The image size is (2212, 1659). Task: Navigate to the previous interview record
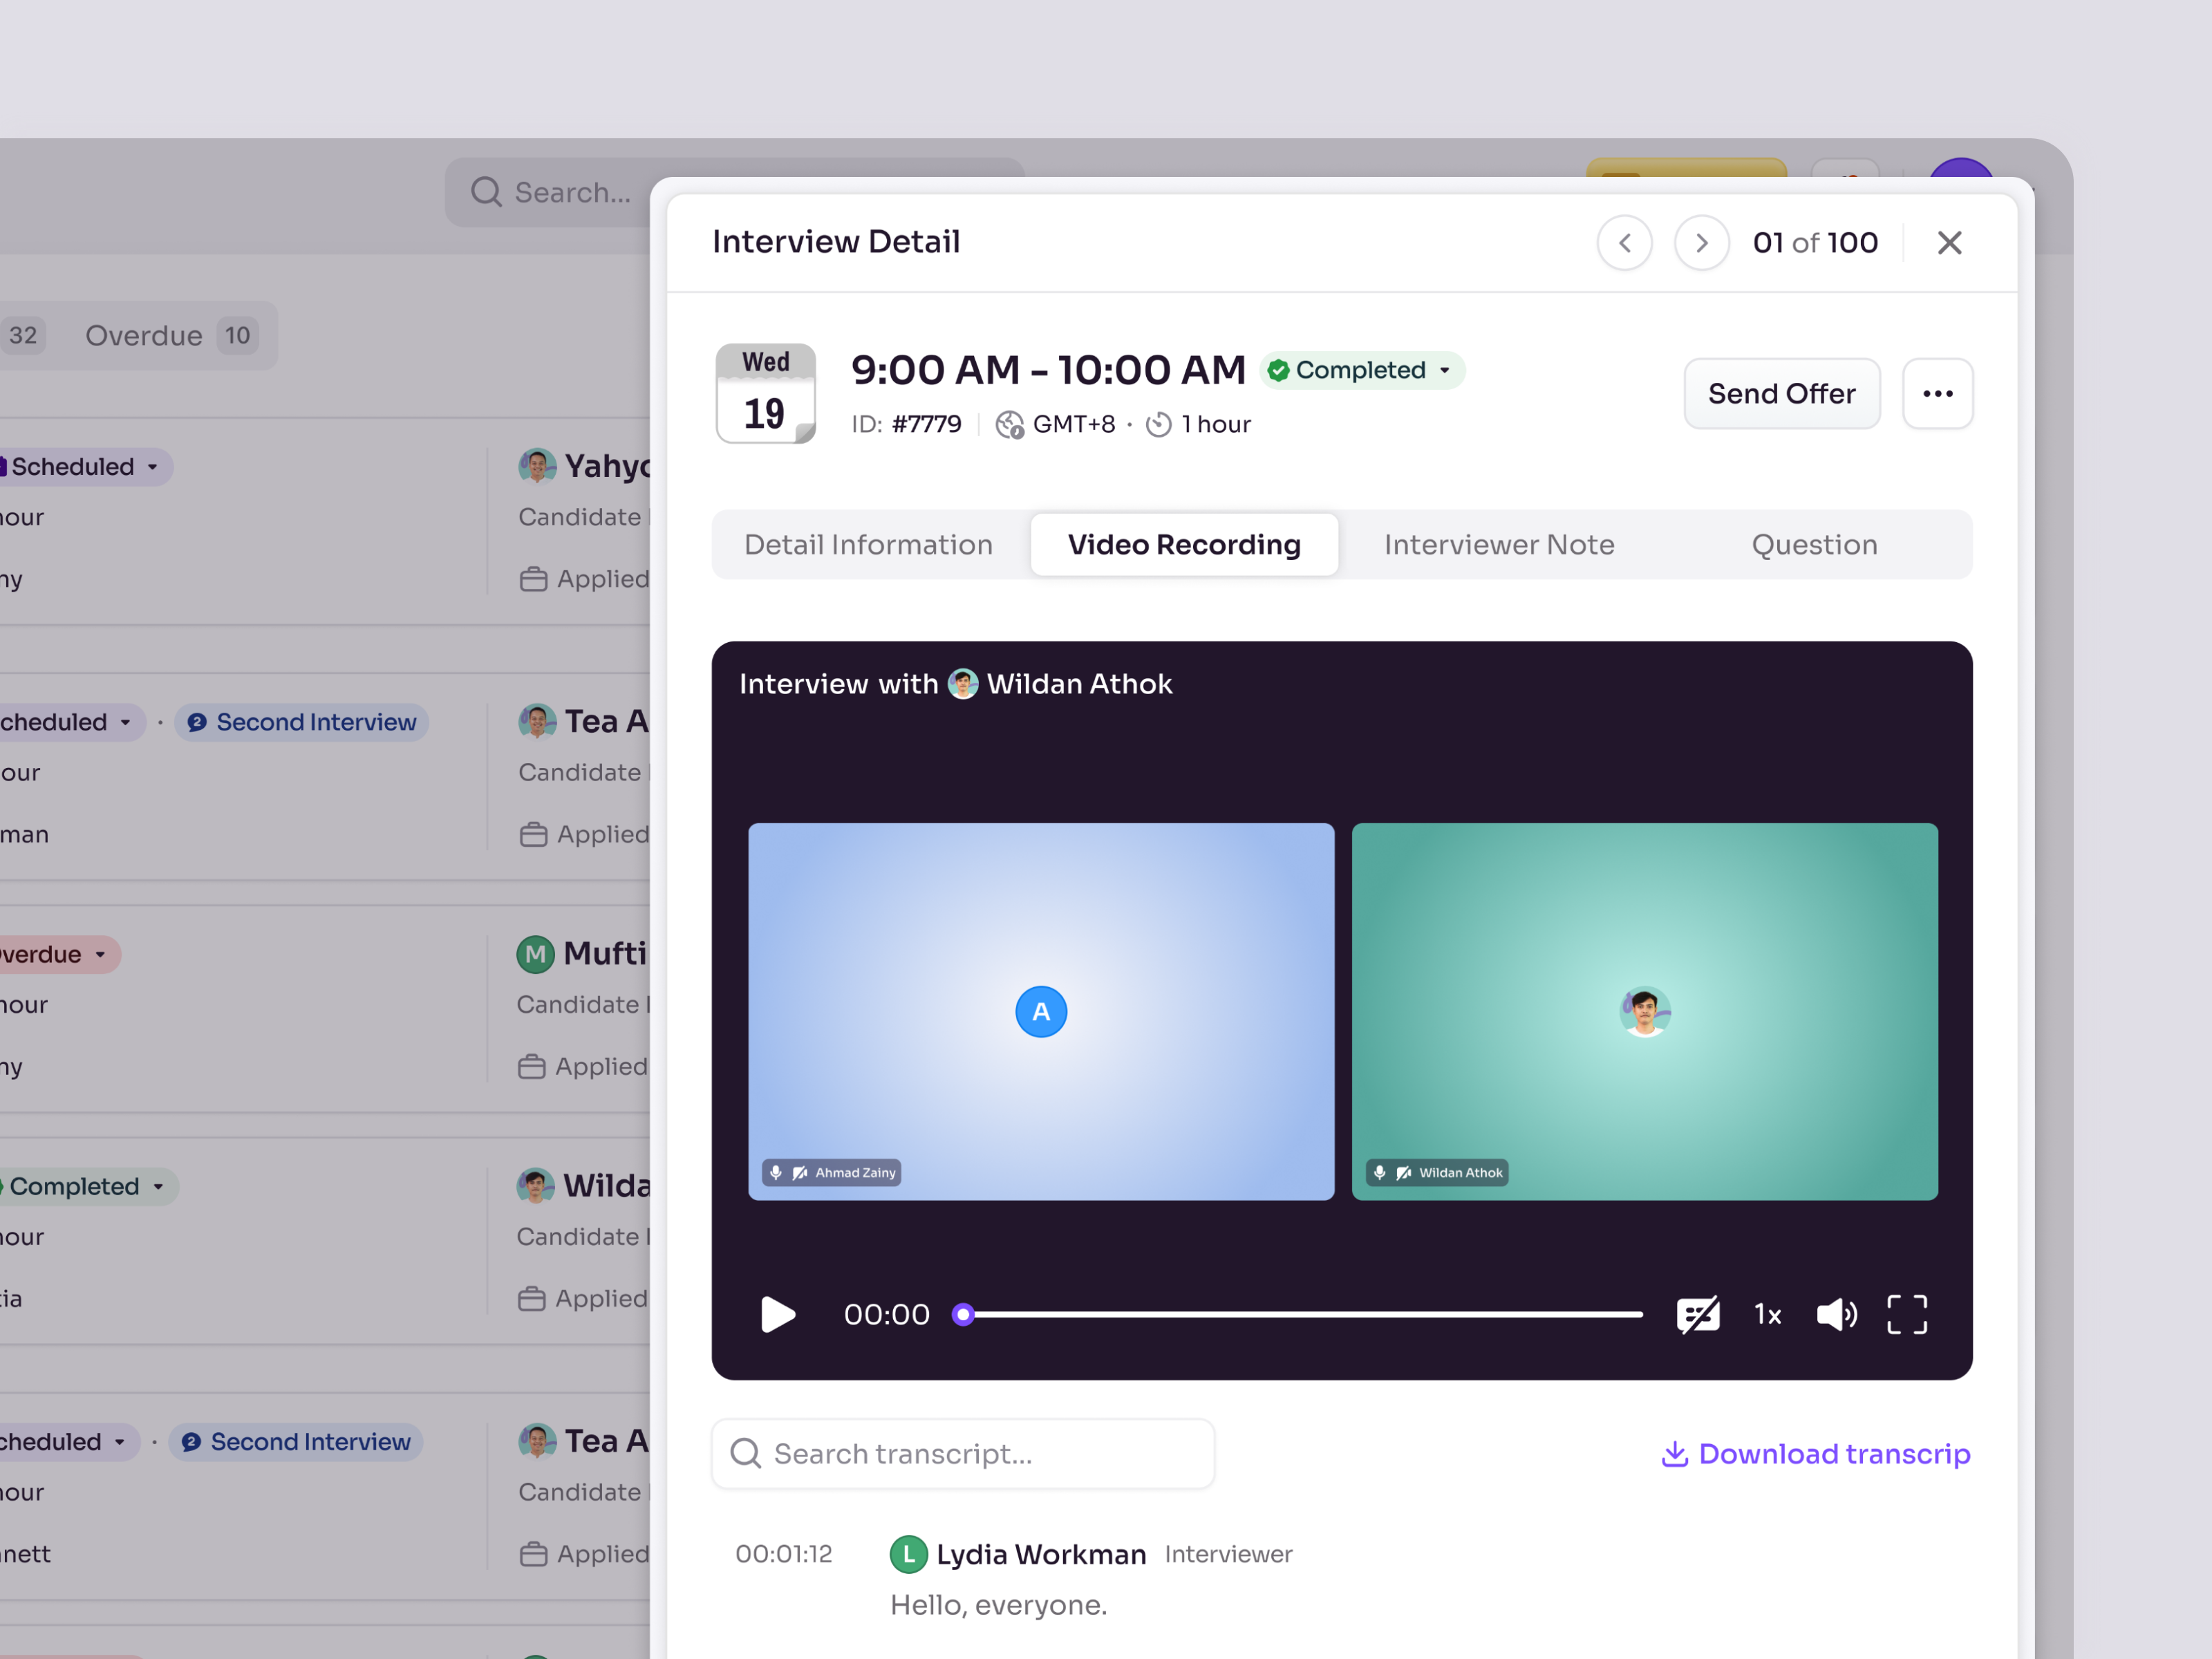[1625, 242]
